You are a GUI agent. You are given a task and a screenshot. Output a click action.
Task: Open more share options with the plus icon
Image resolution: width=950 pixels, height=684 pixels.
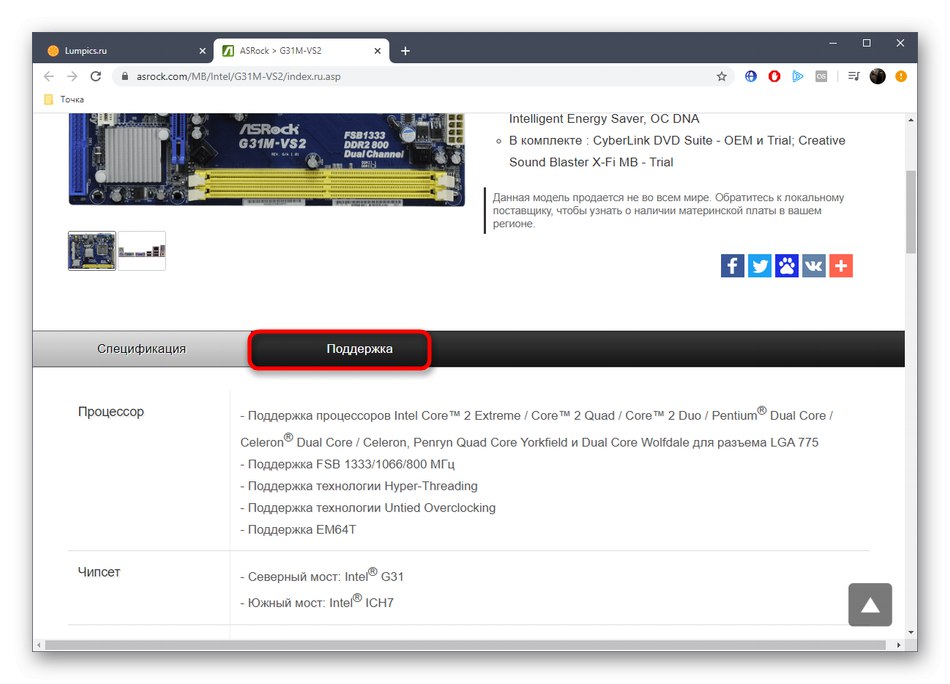click(x=841, y=266)
